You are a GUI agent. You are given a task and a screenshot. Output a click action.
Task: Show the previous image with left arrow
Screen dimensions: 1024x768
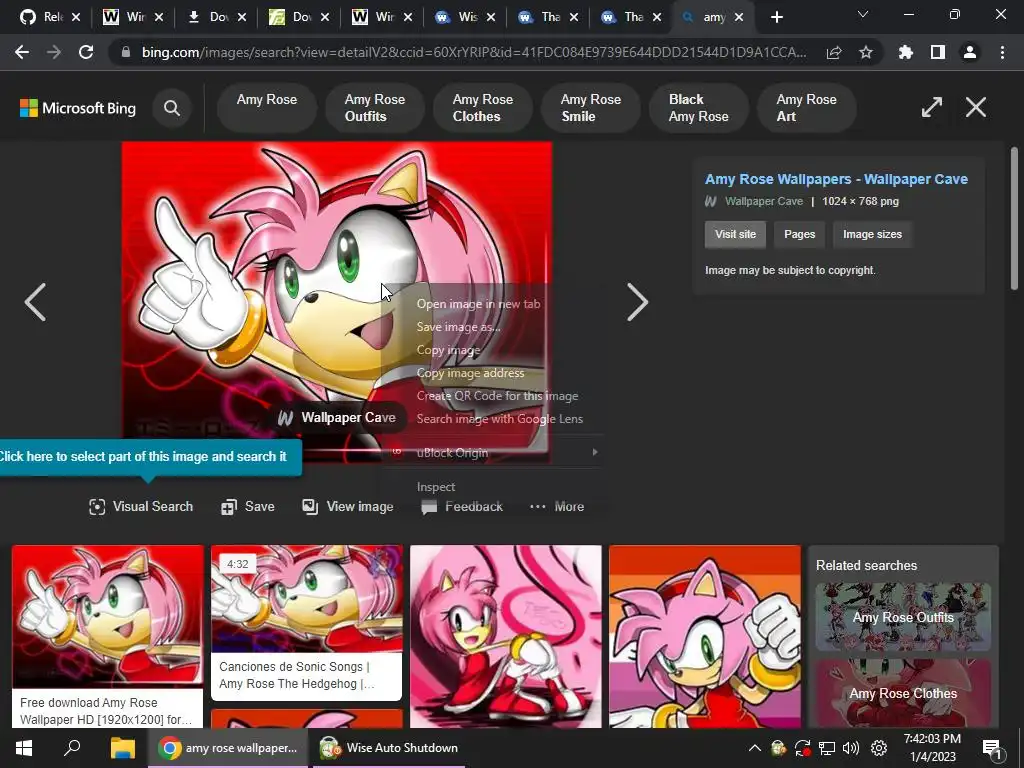click(35, 302)
